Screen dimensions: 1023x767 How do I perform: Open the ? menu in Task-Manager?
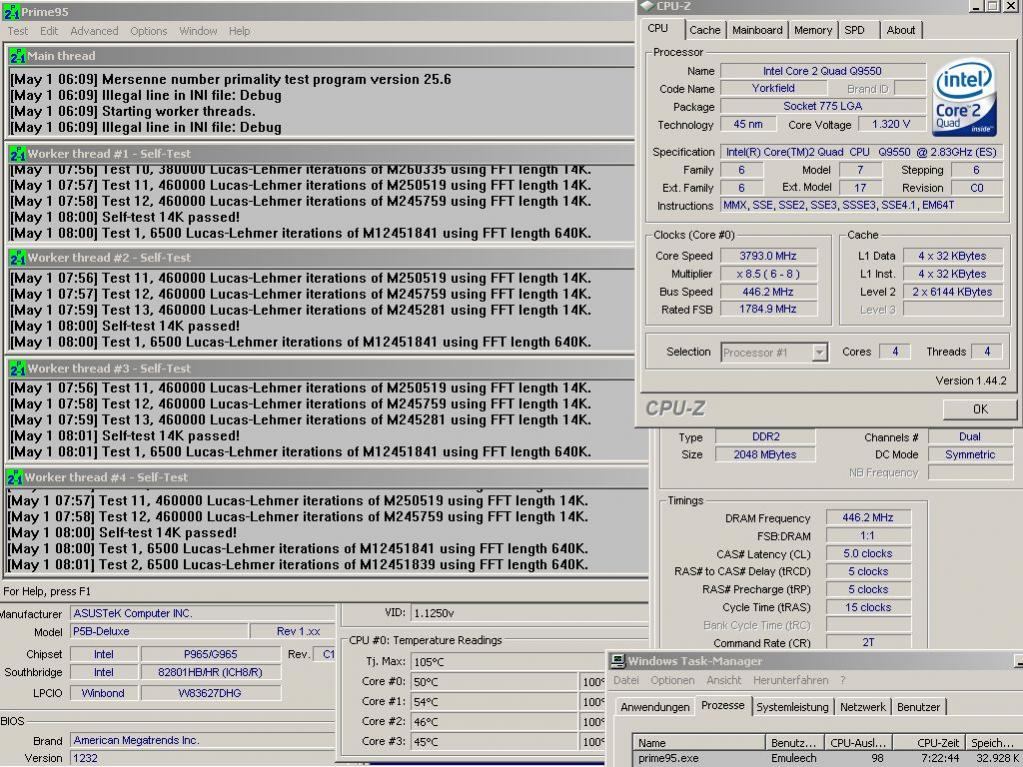842,680
